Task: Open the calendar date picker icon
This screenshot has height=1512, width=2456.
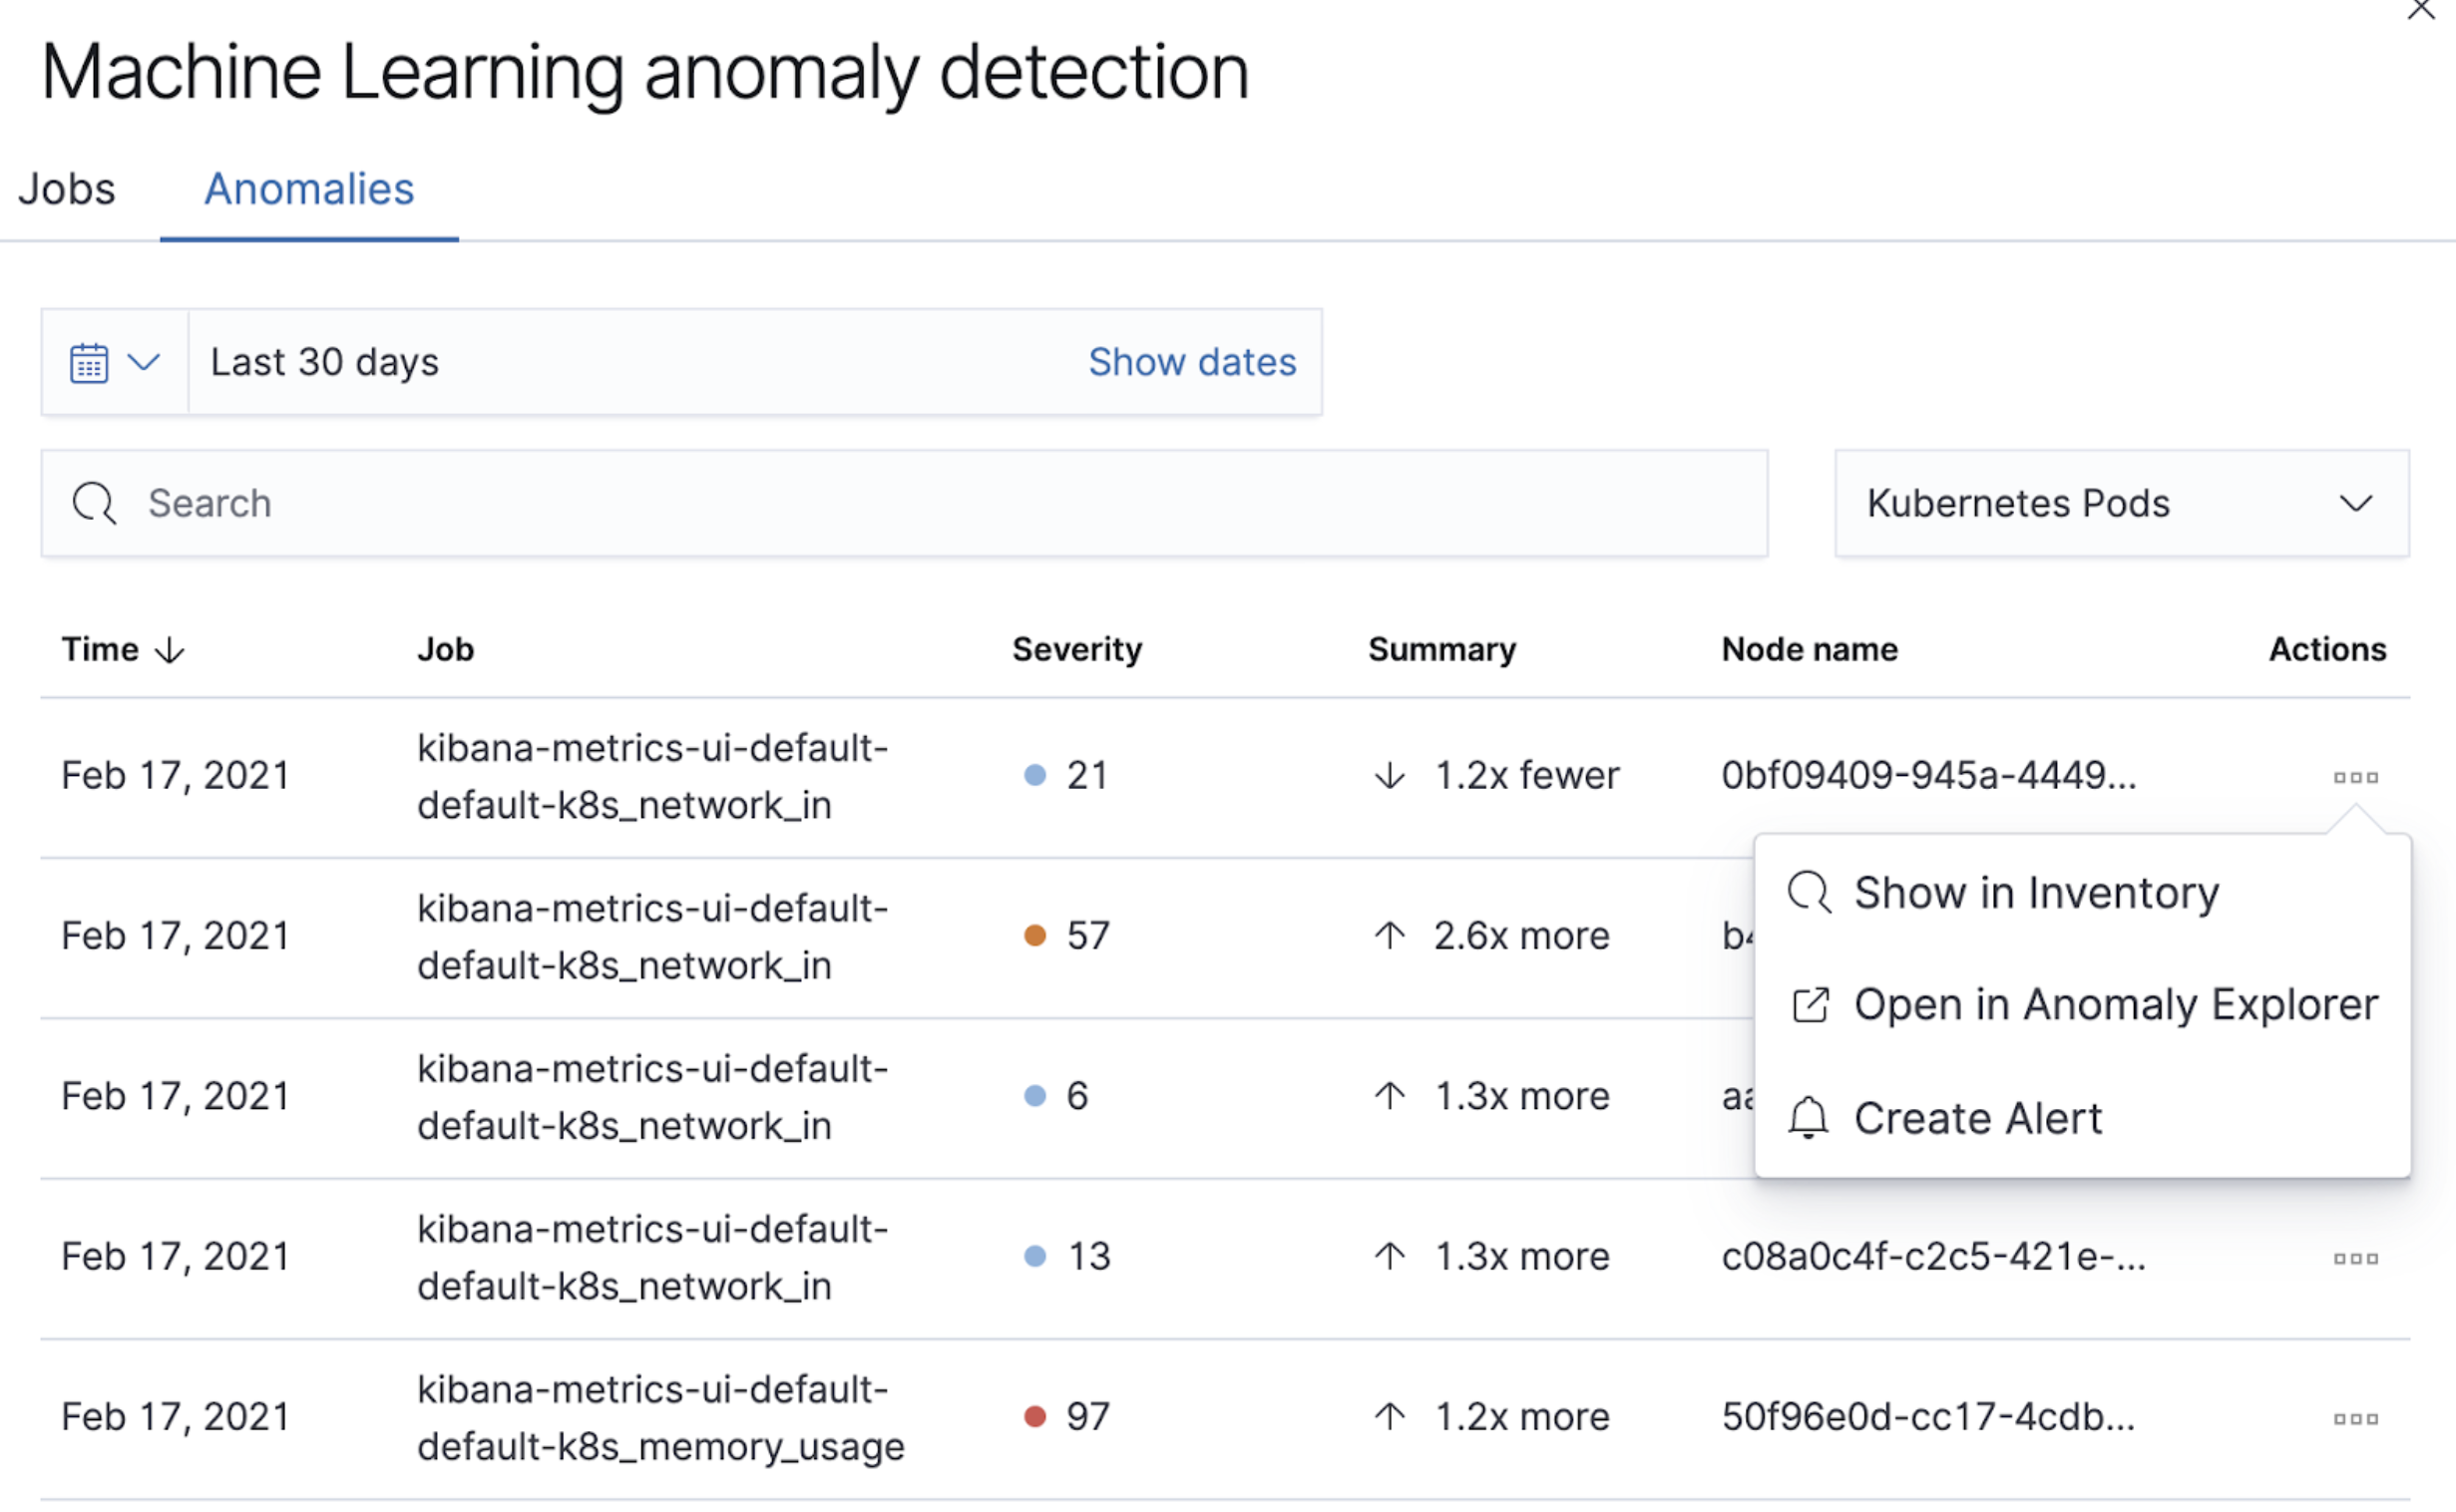Action: coord(89,362)
